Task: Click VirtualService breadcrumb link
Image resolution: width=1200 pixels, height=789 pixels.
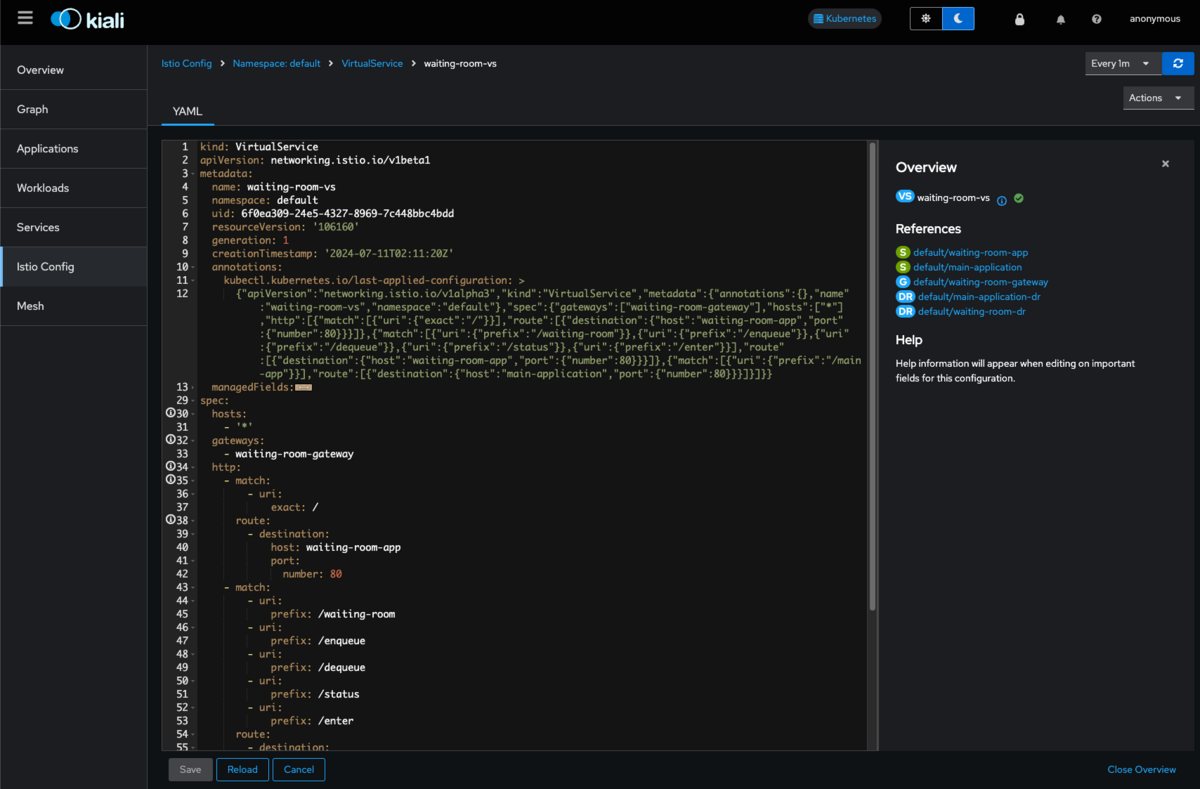Action: tap(372, 63)
